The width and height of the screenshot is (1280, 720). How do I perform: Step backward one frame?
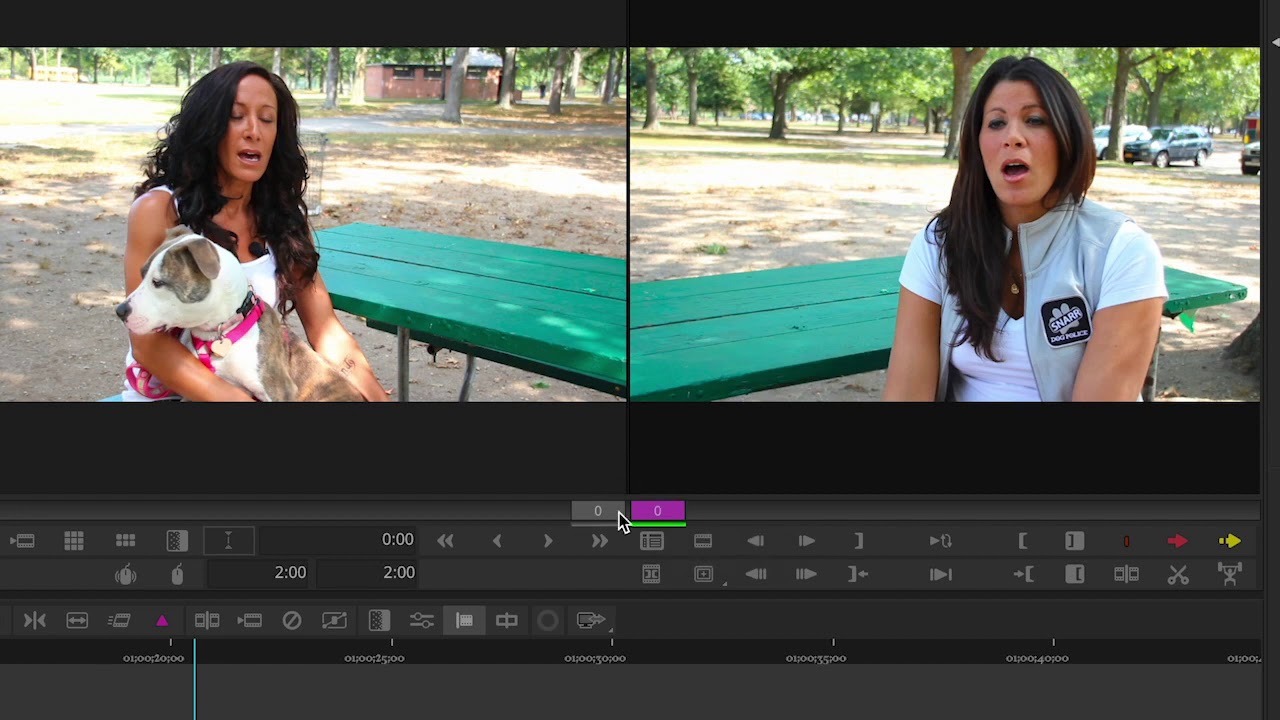(x=755, y=541)
